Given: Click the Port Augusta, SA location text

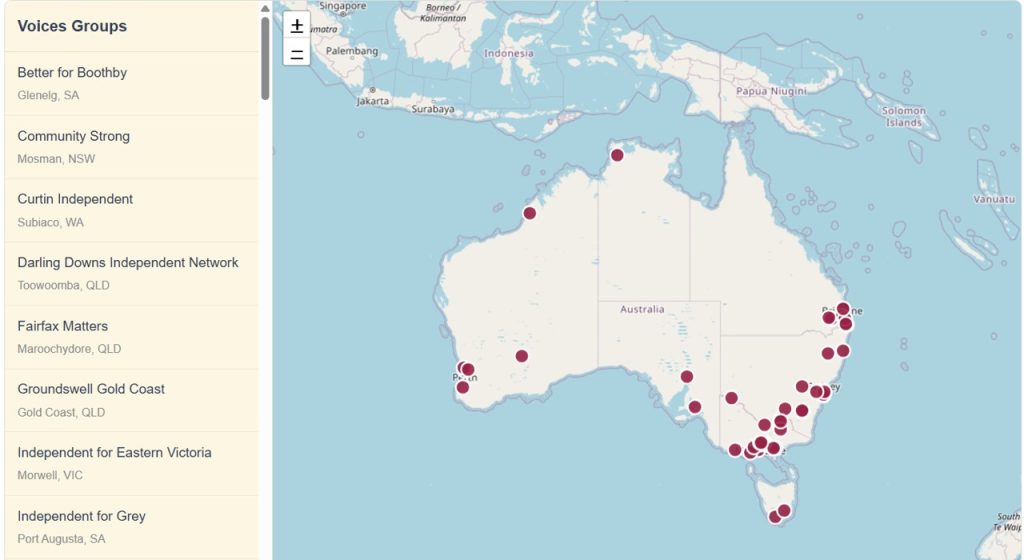Looking at the screenshot, I should (x=61, y=538).
